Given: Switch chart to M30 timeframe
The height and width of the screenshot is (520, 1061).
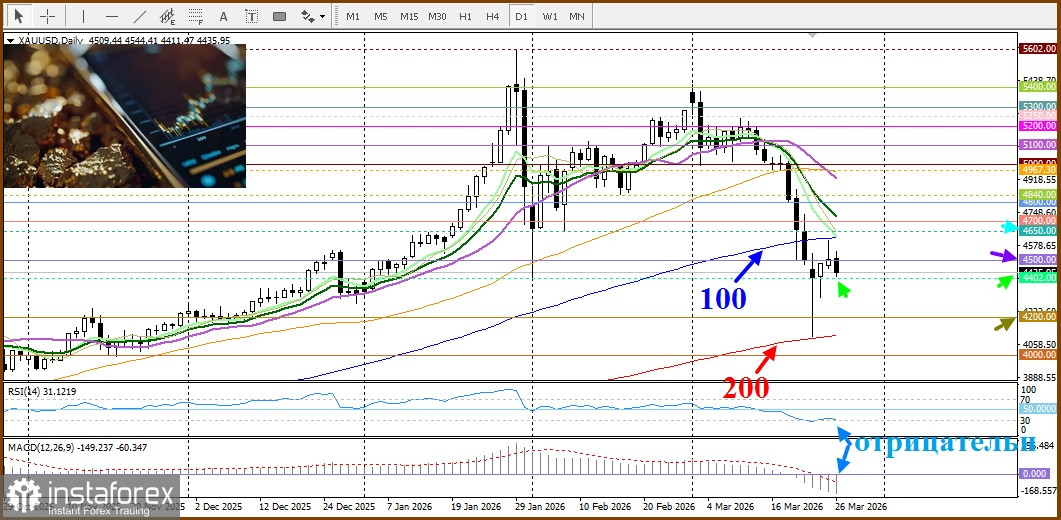Looking at the screenshot, I should coord(437,16).
